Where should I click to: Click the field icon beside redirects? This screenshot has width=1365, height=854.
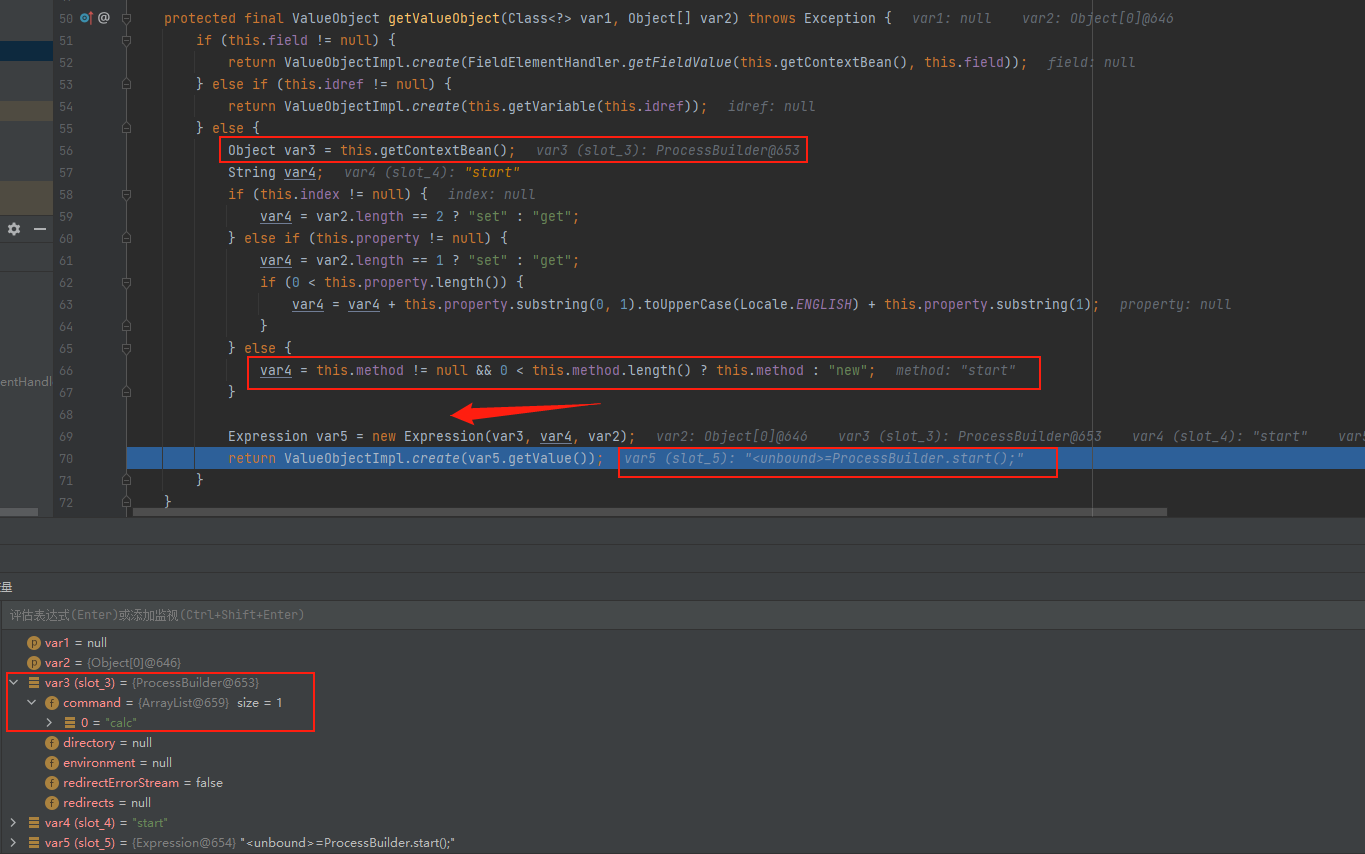click(x=52, y=803)
